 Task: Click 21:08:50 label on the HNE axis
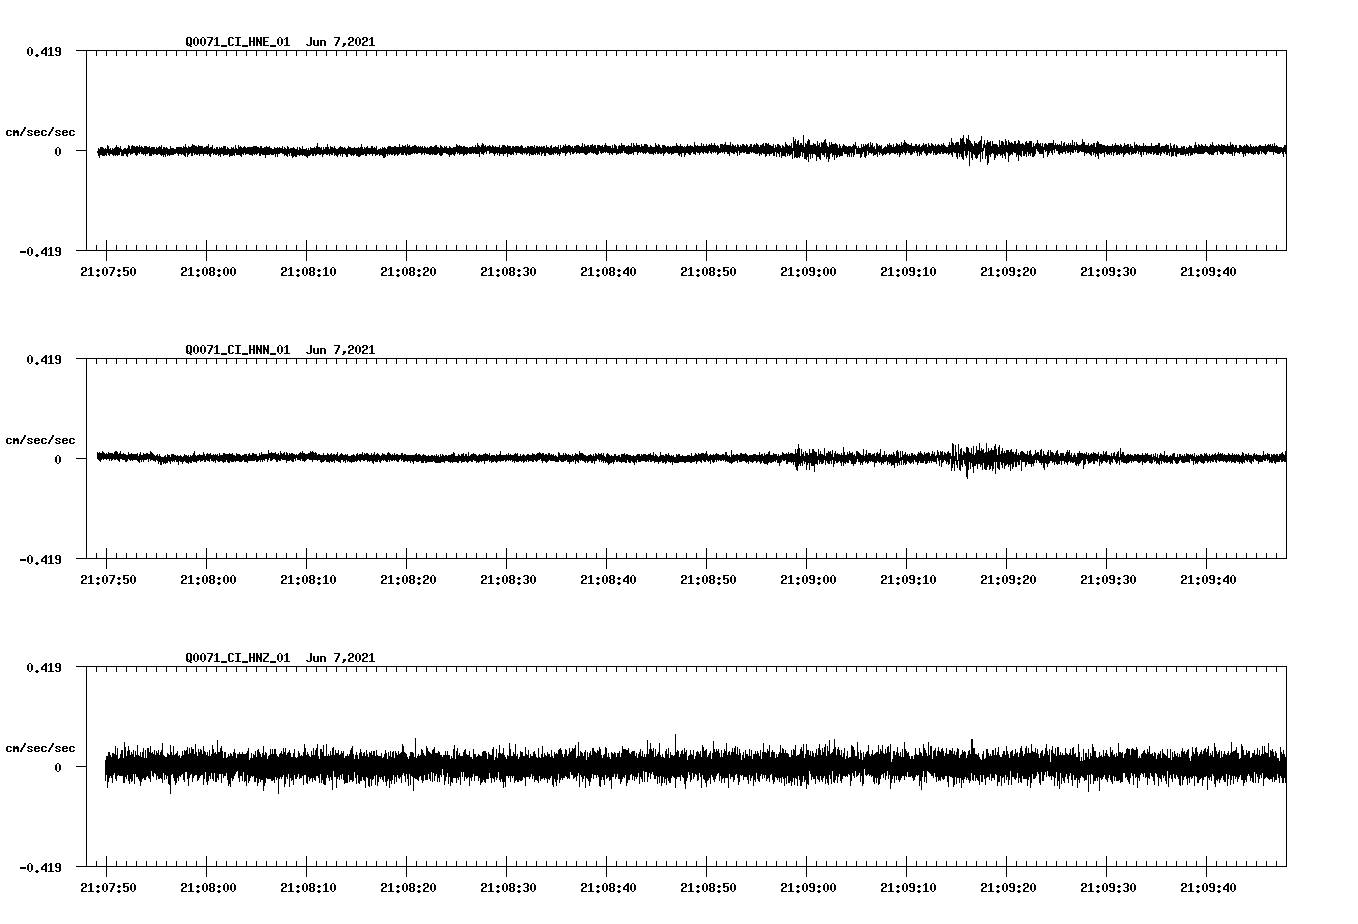coord(708,272)
